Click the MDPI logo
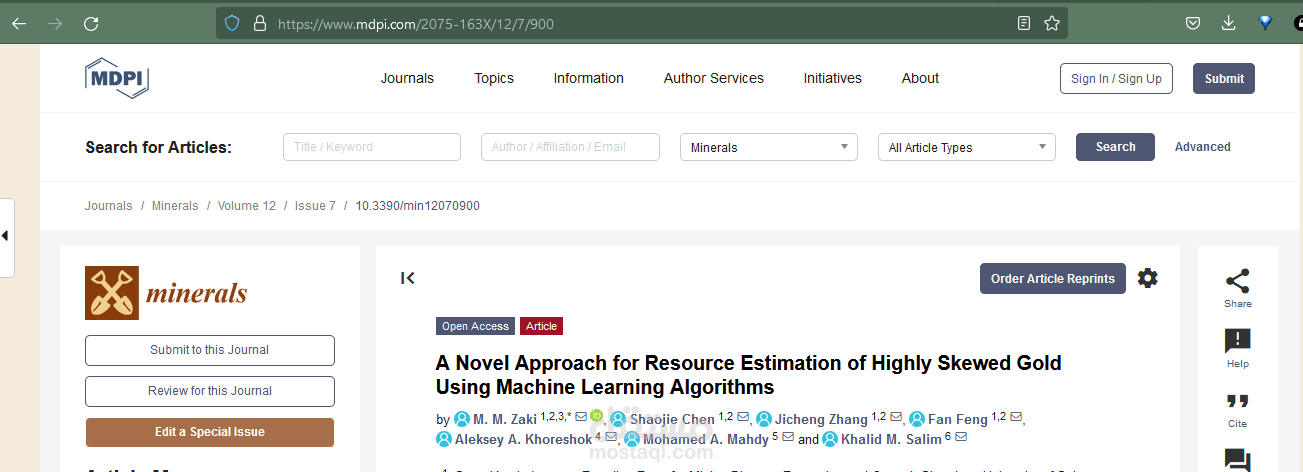This screenshot has height=472, width=1303. point(117,77)
